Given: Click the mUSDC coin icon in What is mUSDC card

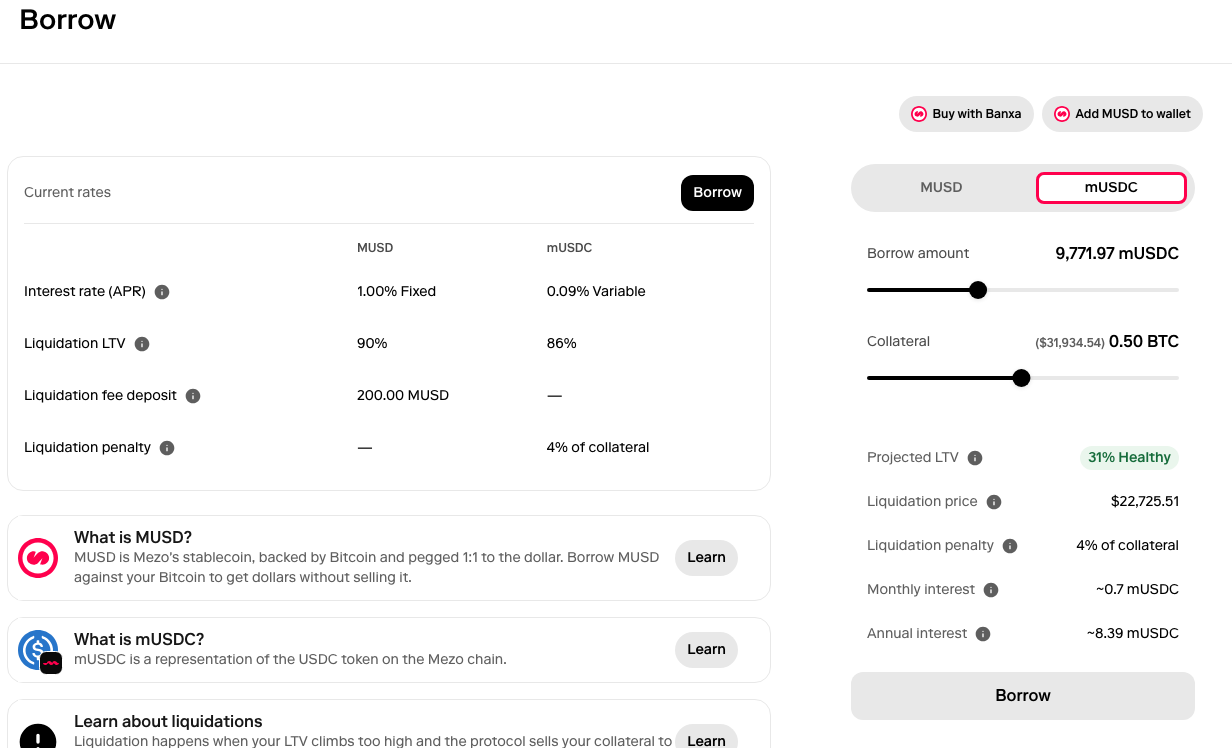Looking at the screenshot, I should (40, 651).
